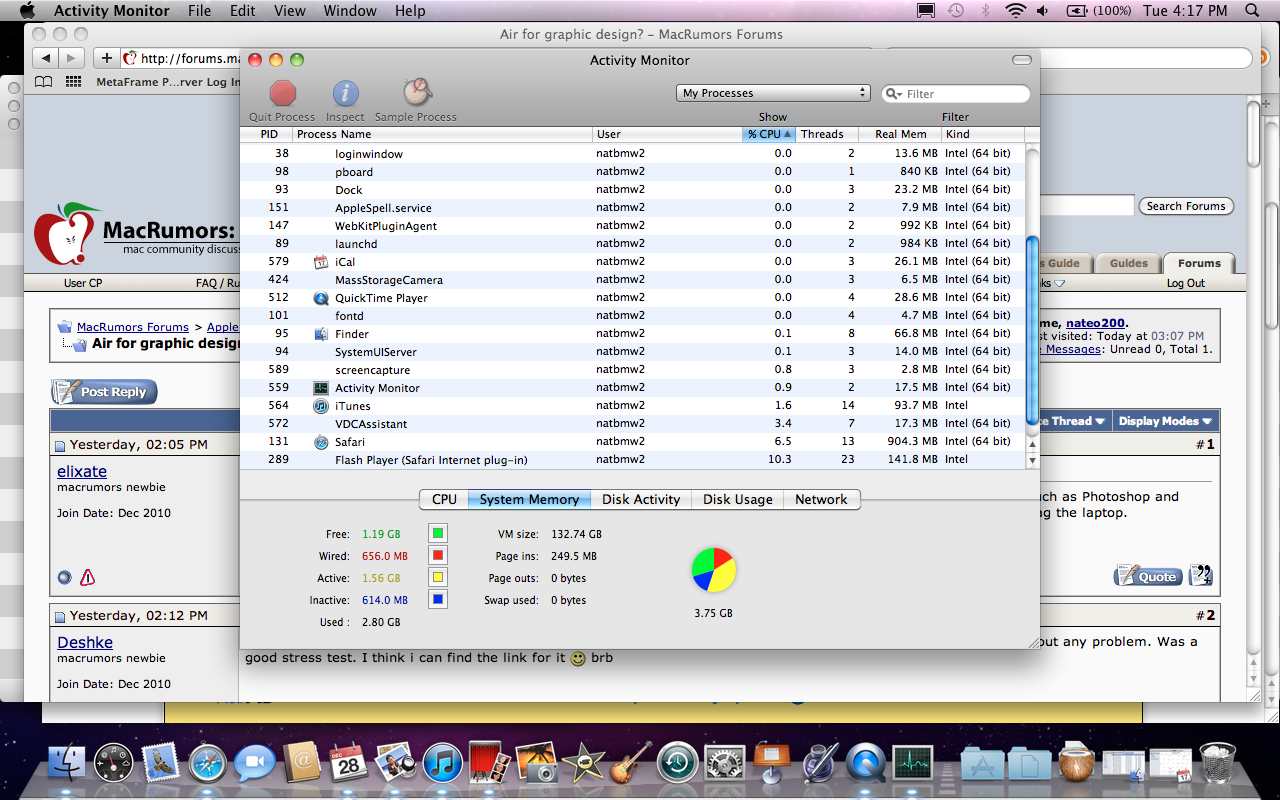The image size is (1280, 800).
Task: Open Address Book from the Dock
Action: (x=301, y=763)
